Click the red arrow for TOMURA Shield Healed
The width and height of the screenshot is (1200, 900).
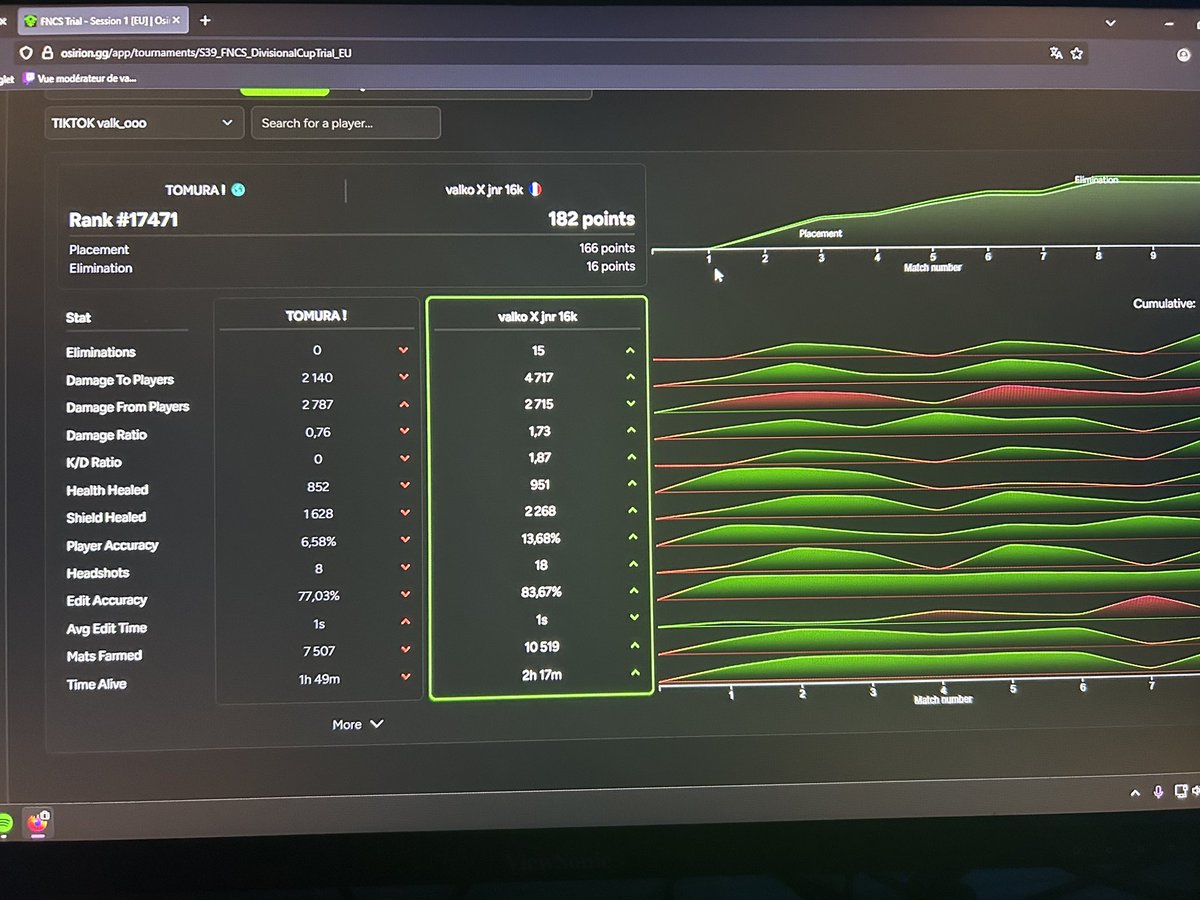click(403, 513)
